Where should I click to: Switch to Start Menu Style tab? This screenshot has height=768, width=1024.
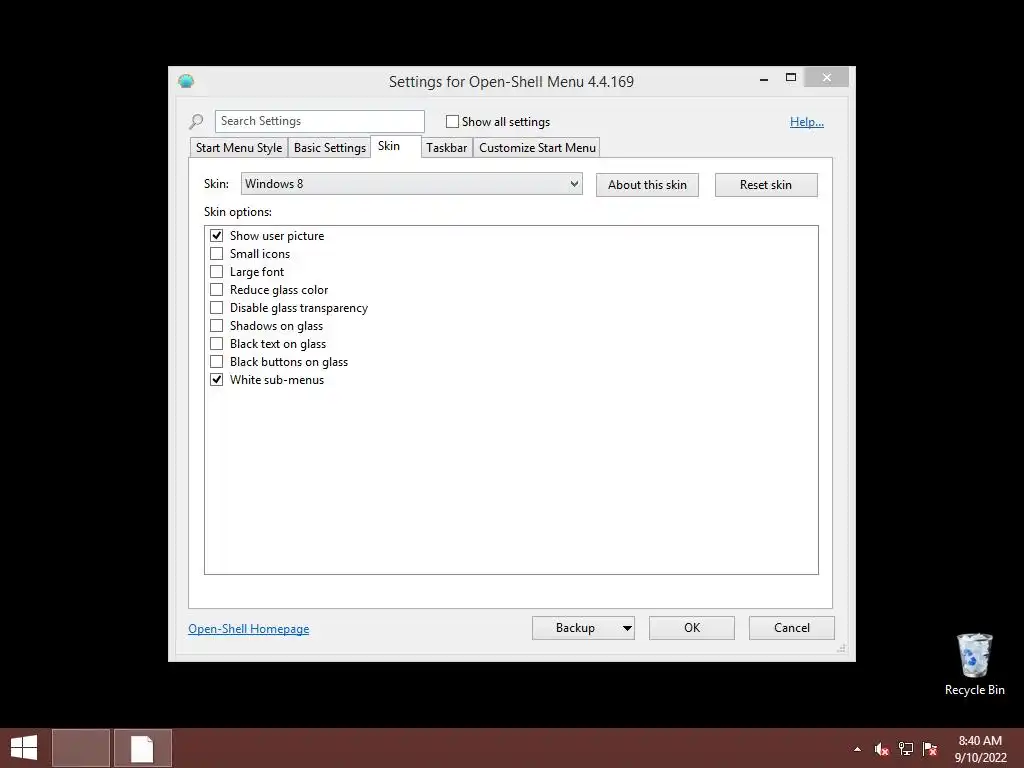239,148
